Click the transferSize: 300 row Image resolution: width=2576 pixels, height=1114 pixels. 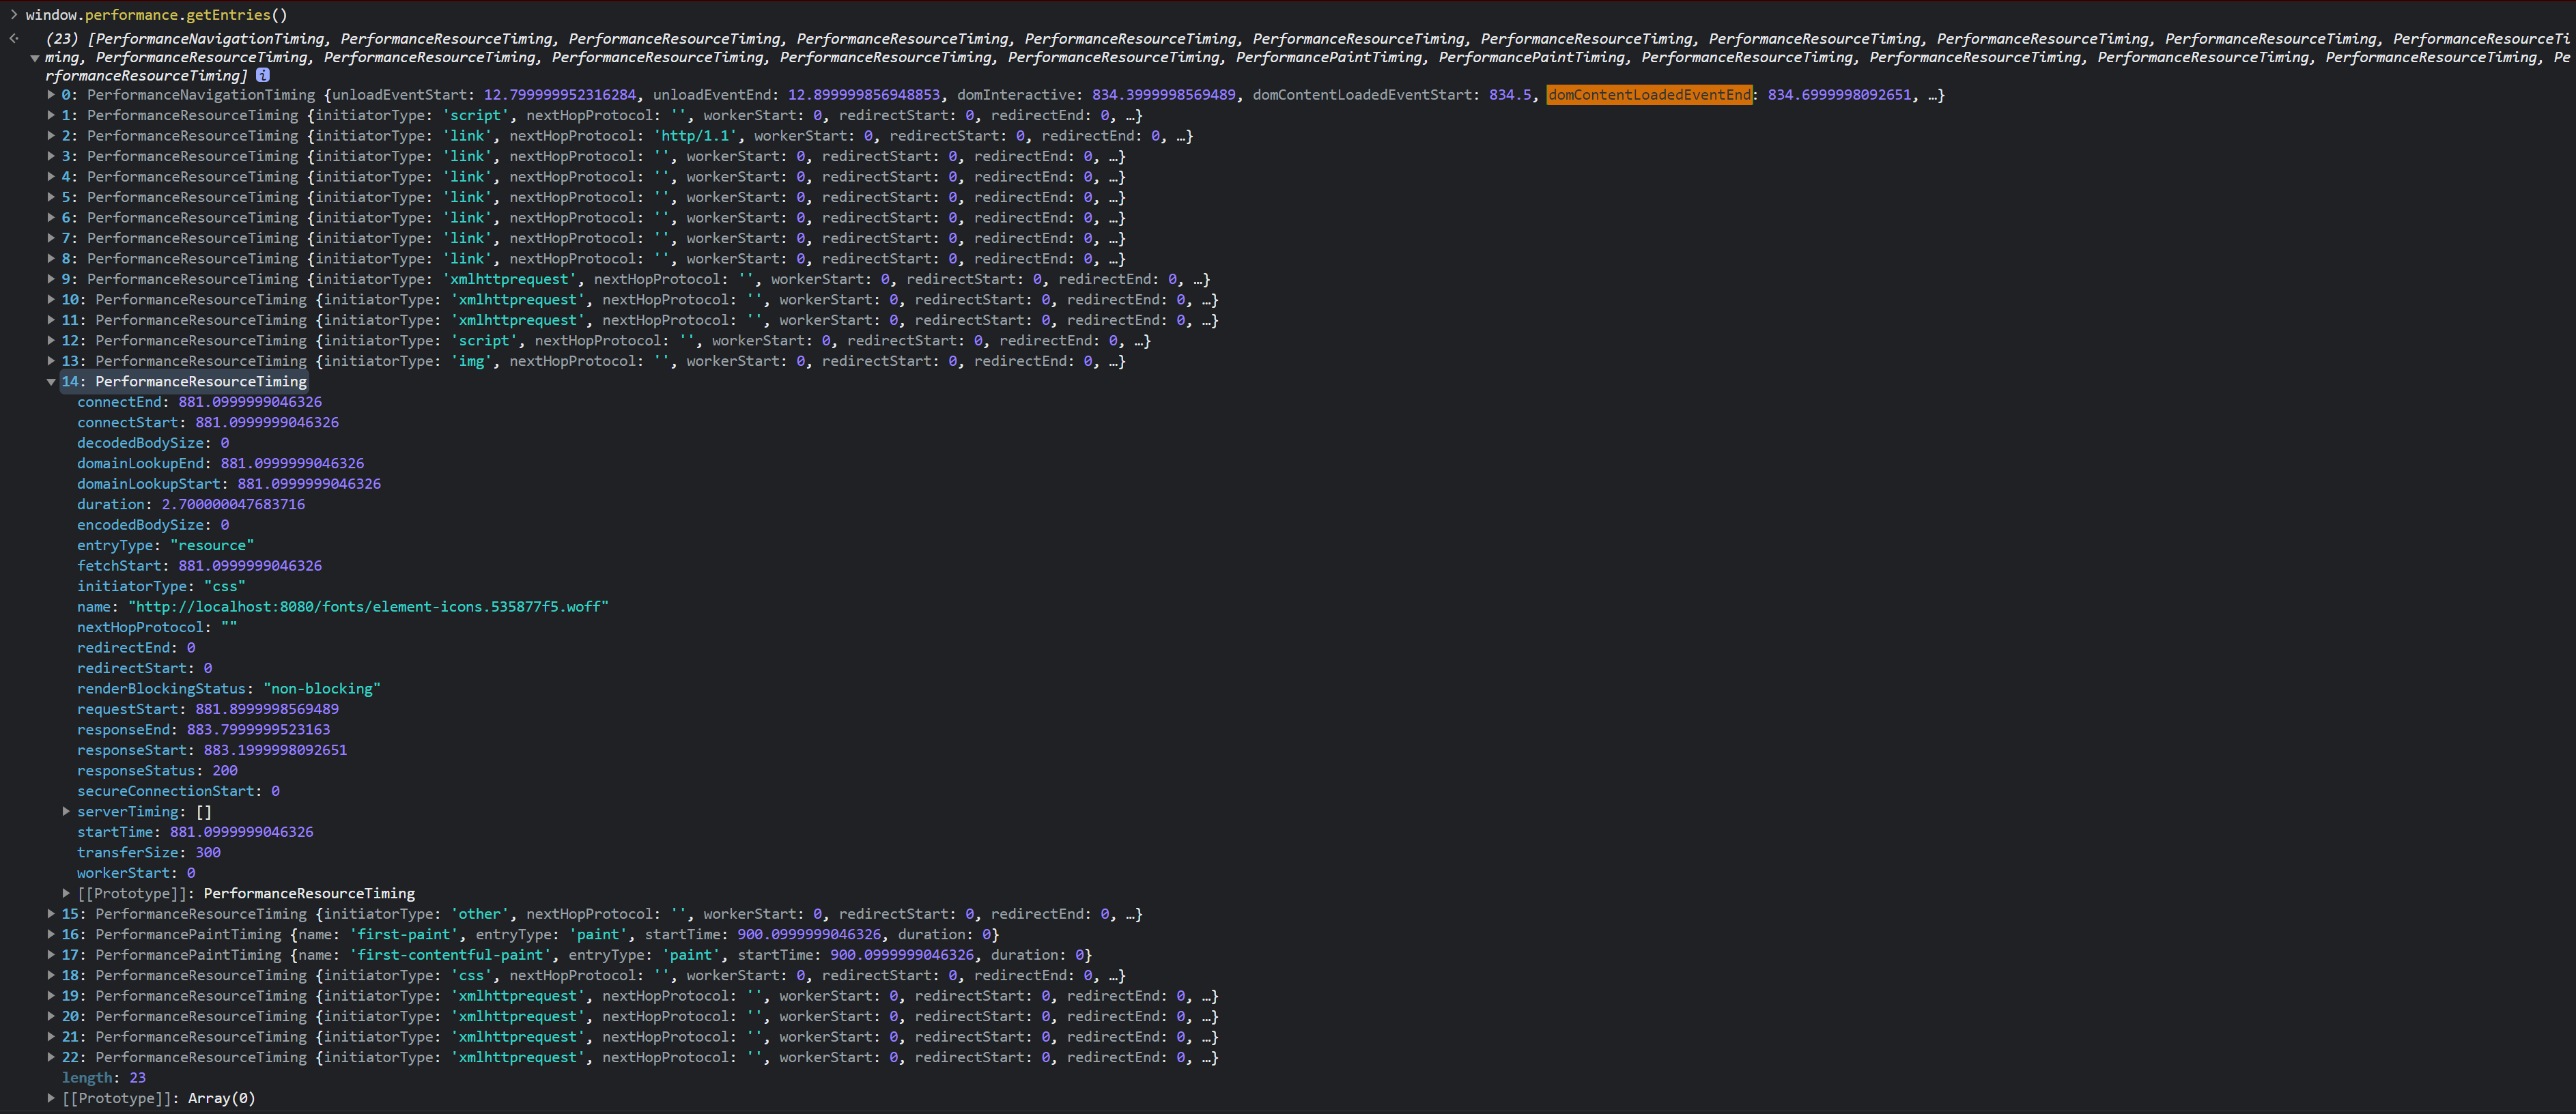[149, 853]
